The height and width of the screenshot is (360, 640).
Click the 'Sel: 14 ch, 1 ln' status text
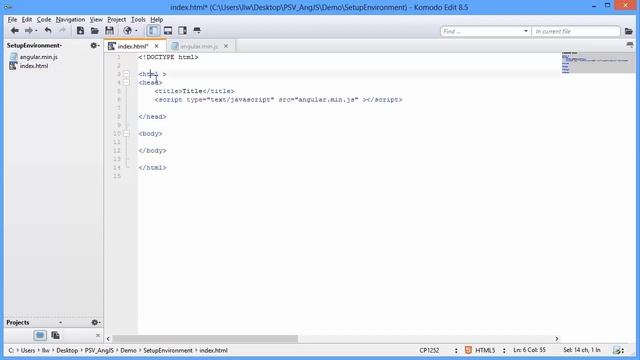[582, 350]
